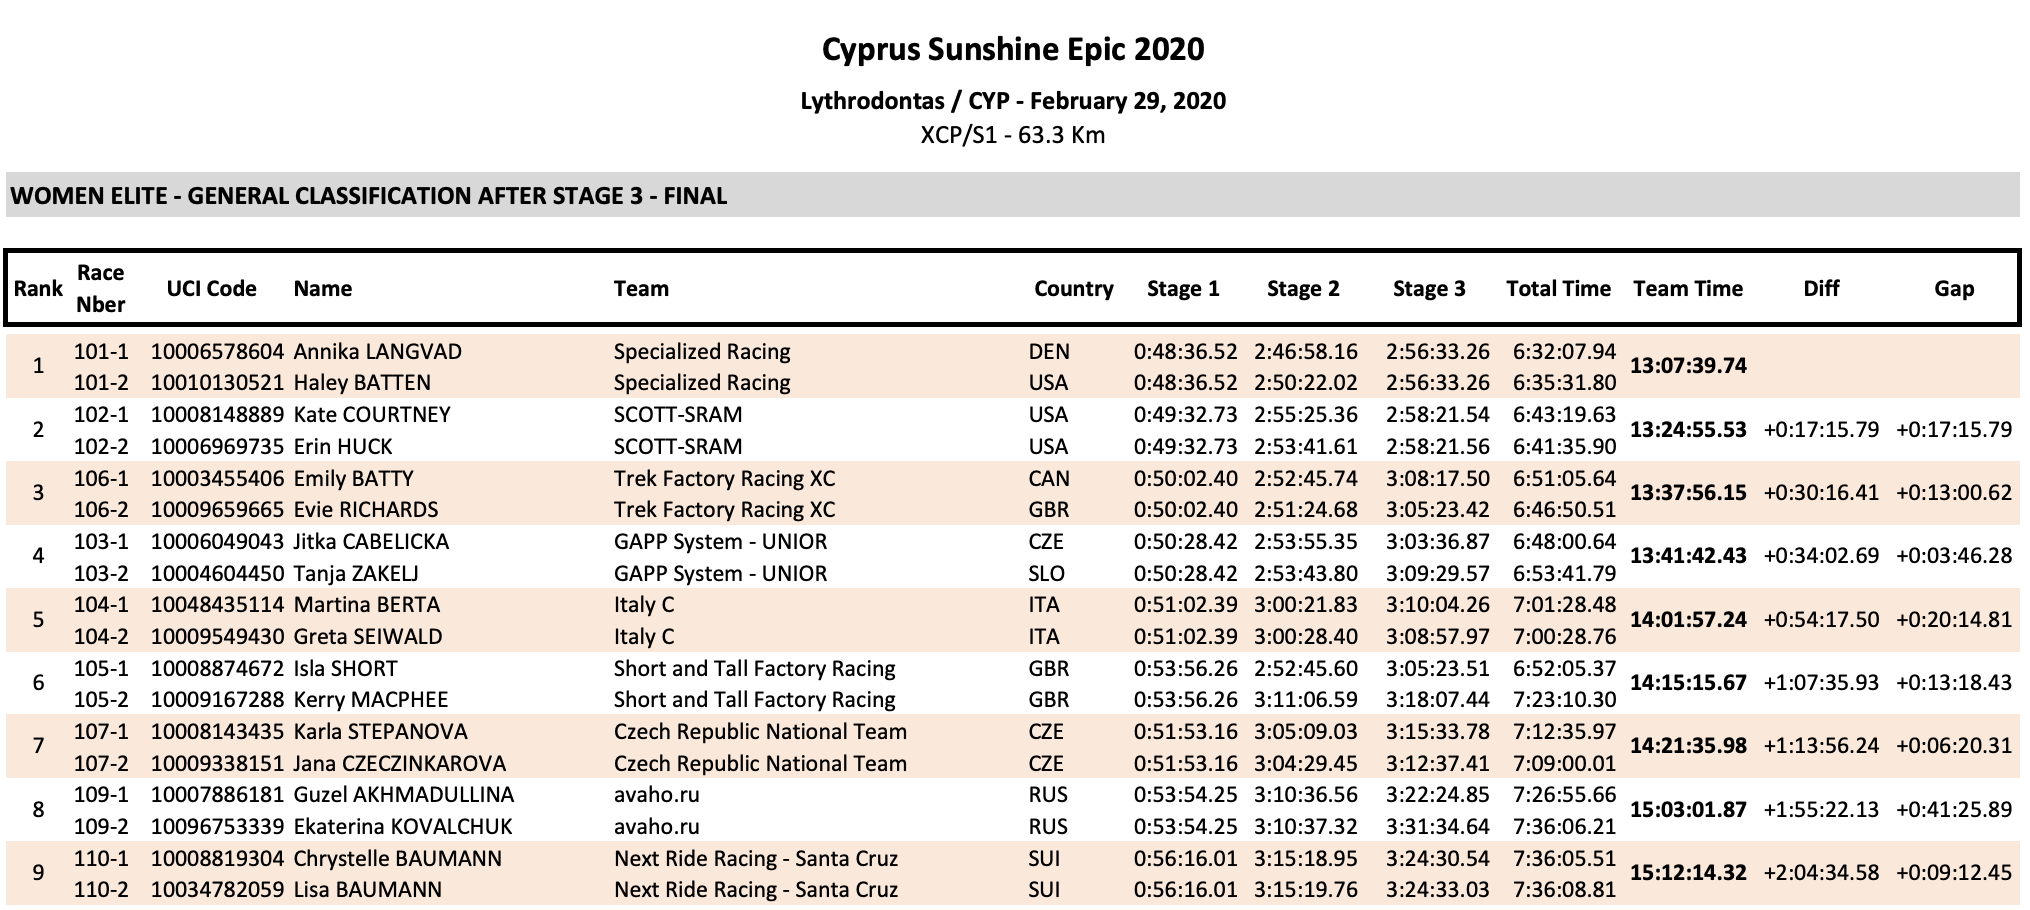Image resolution: width=2030 pixels, height=910 pixels.
Task: Click the Stage 2 column header
Action: [1303, 289]
